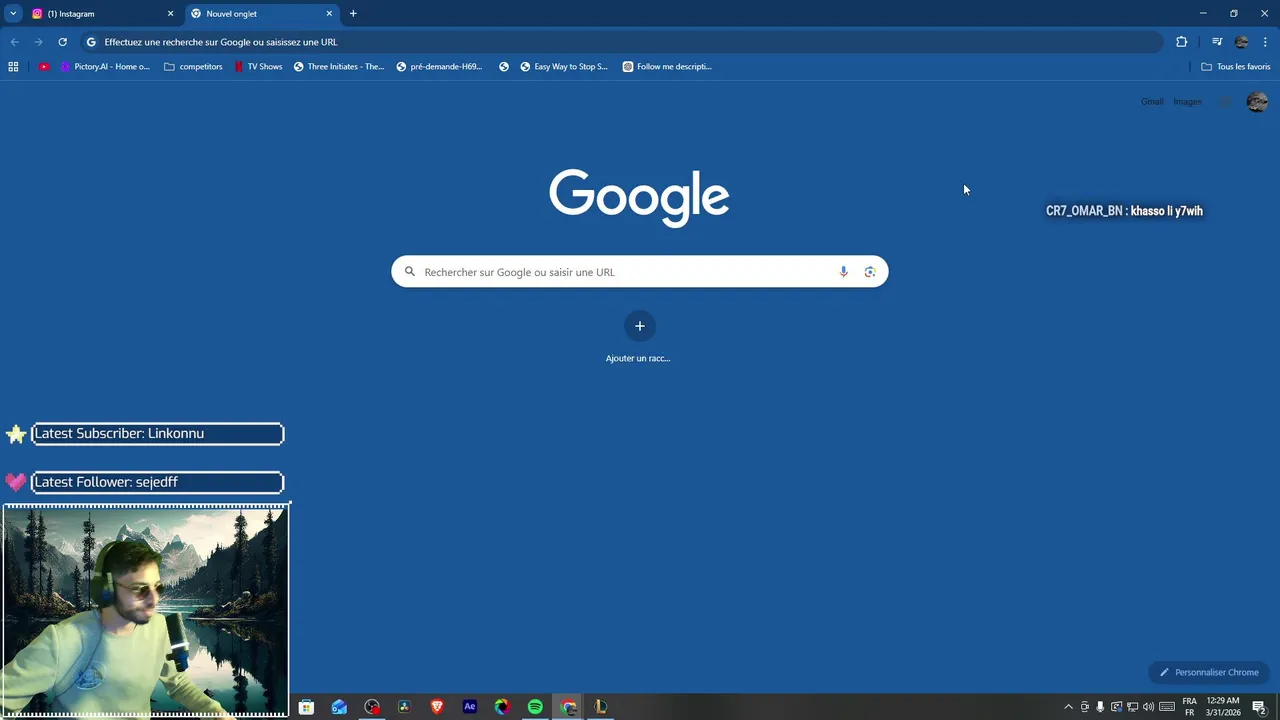
Task: Click the browser back arrow
Action: (x=14, y=42)
